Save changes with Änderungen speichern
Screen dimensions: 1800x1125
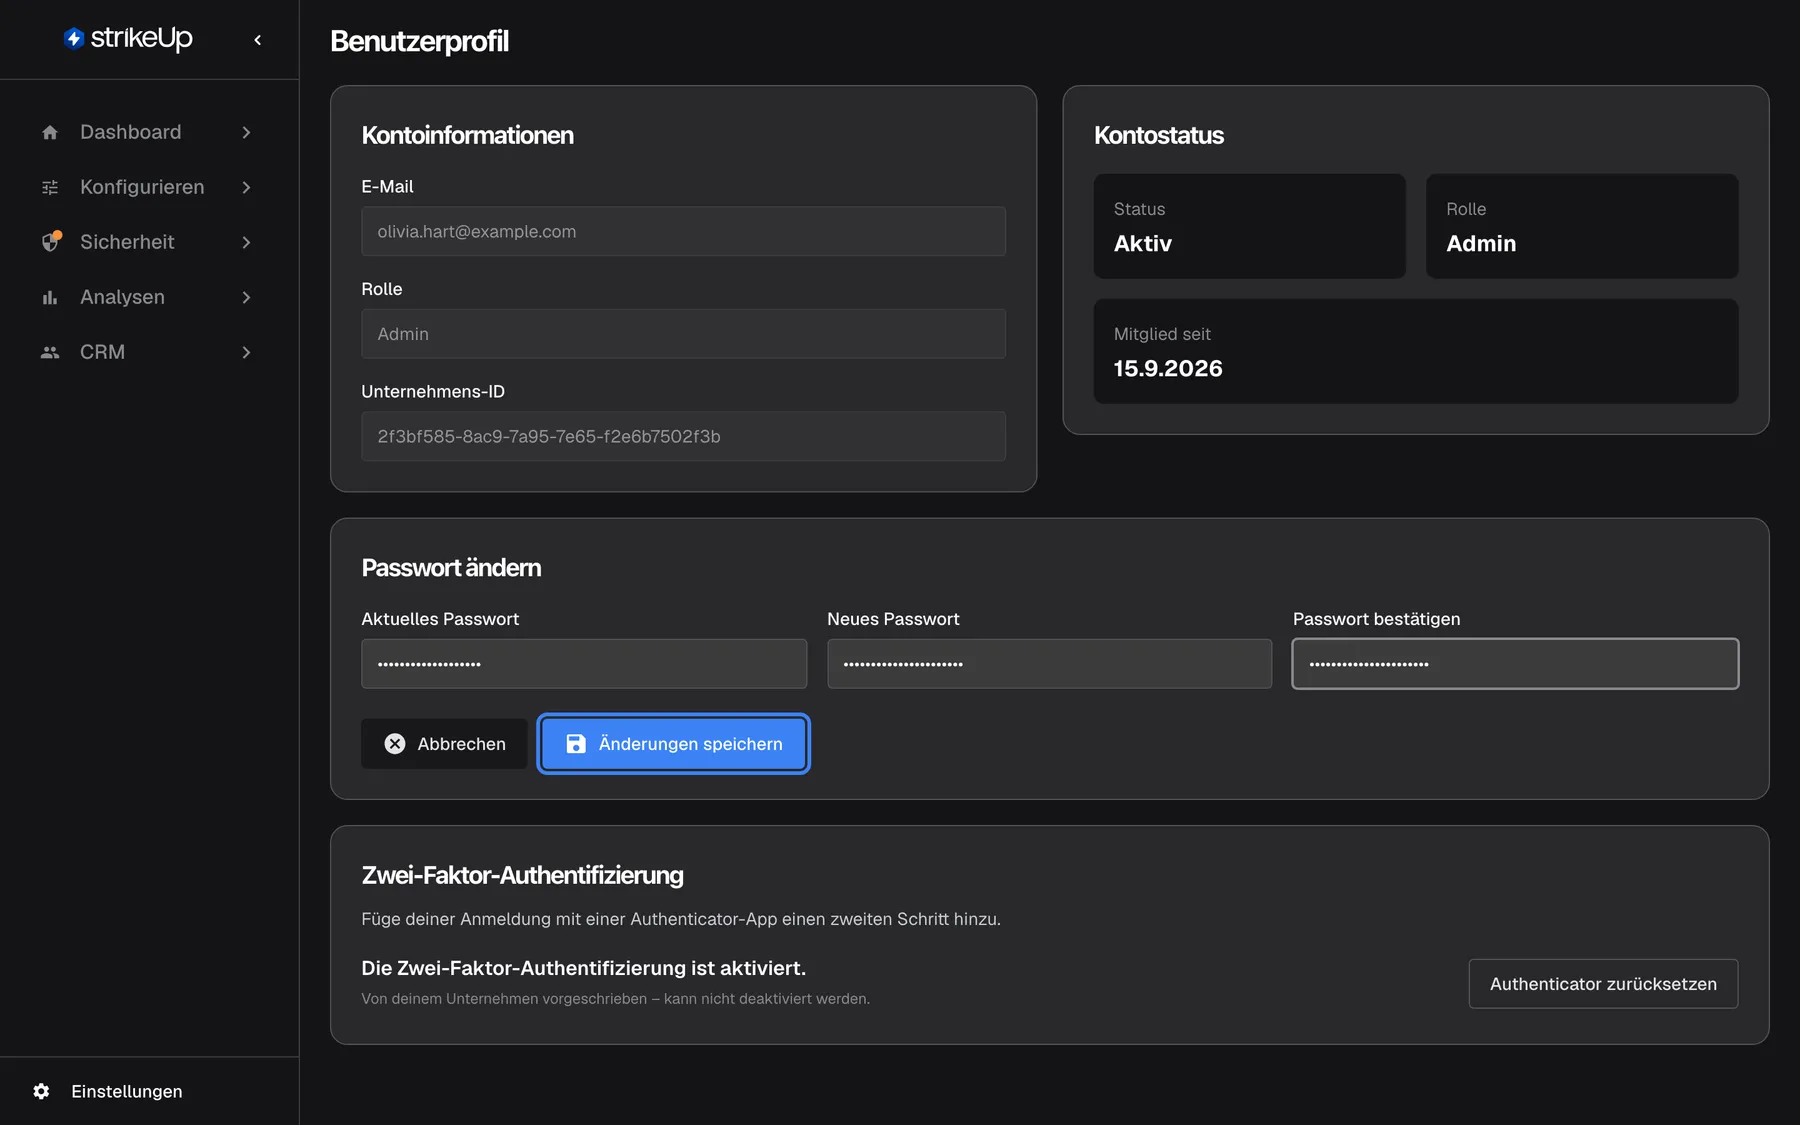click(x=674, y=744)
